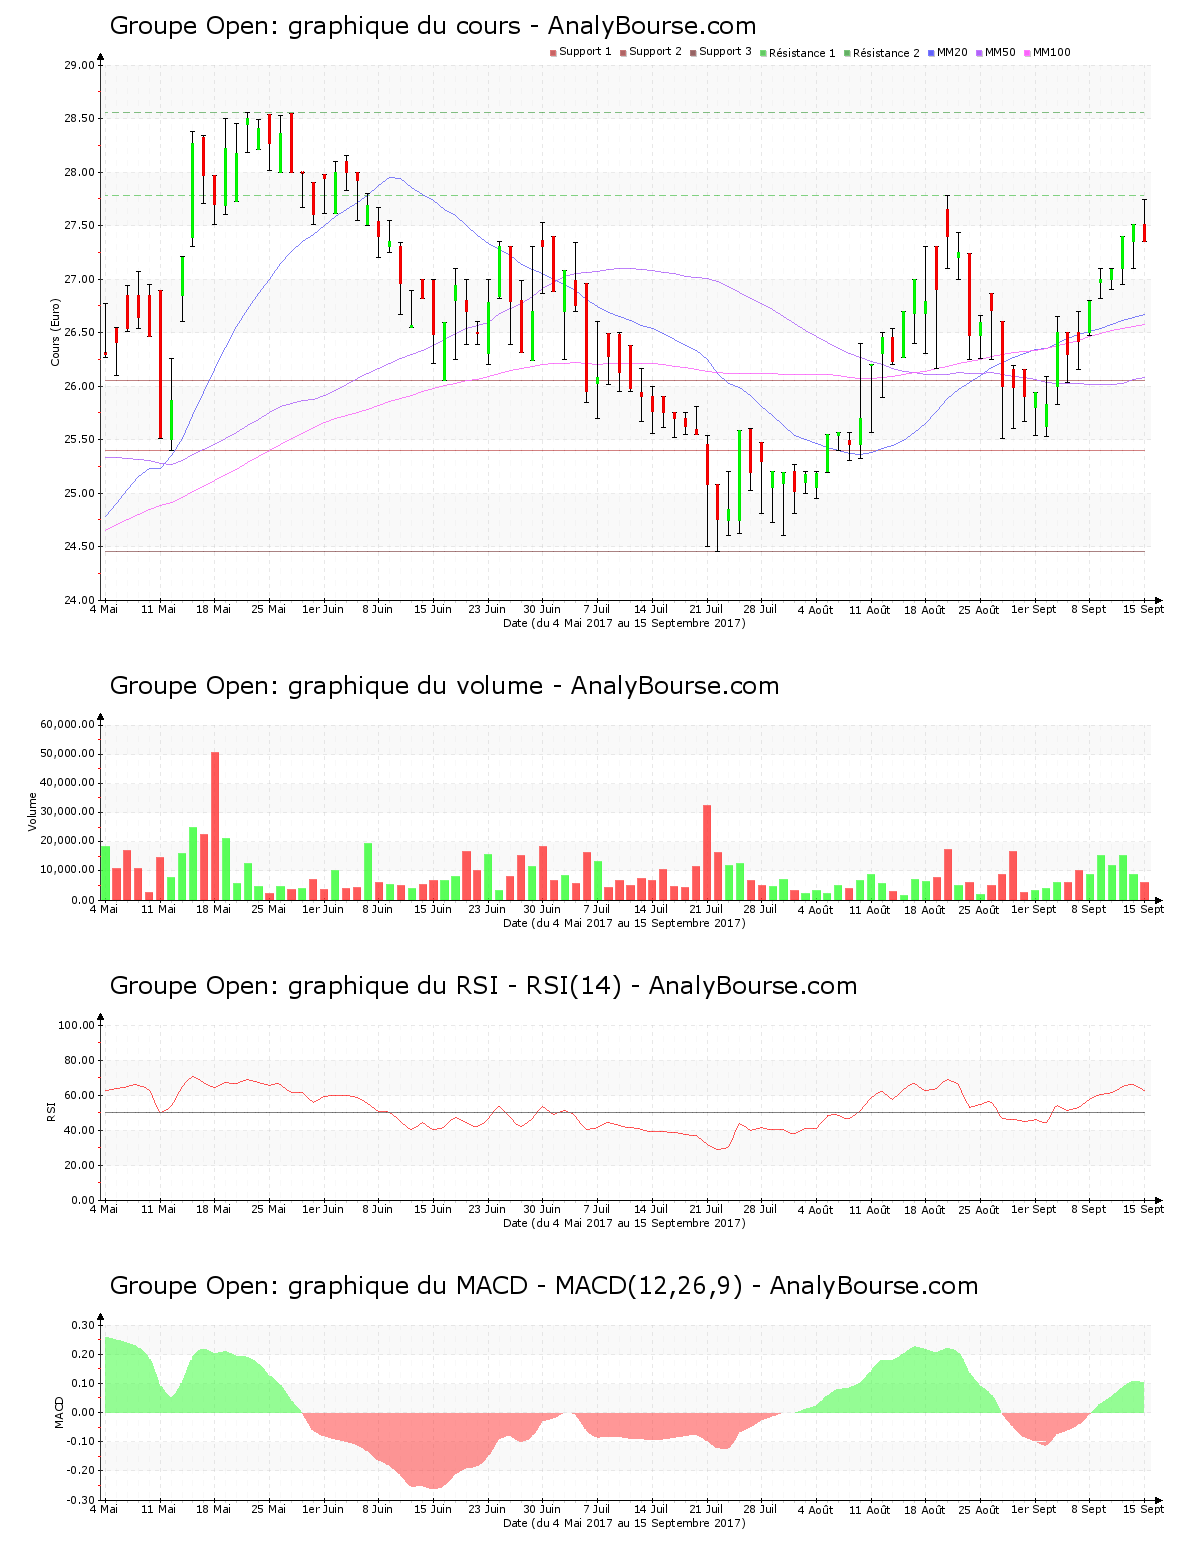Click the 'graphique du RSI - RSI(14)' title
The width and height of the screenshot is (1200, 1550).
coord(483,986)
